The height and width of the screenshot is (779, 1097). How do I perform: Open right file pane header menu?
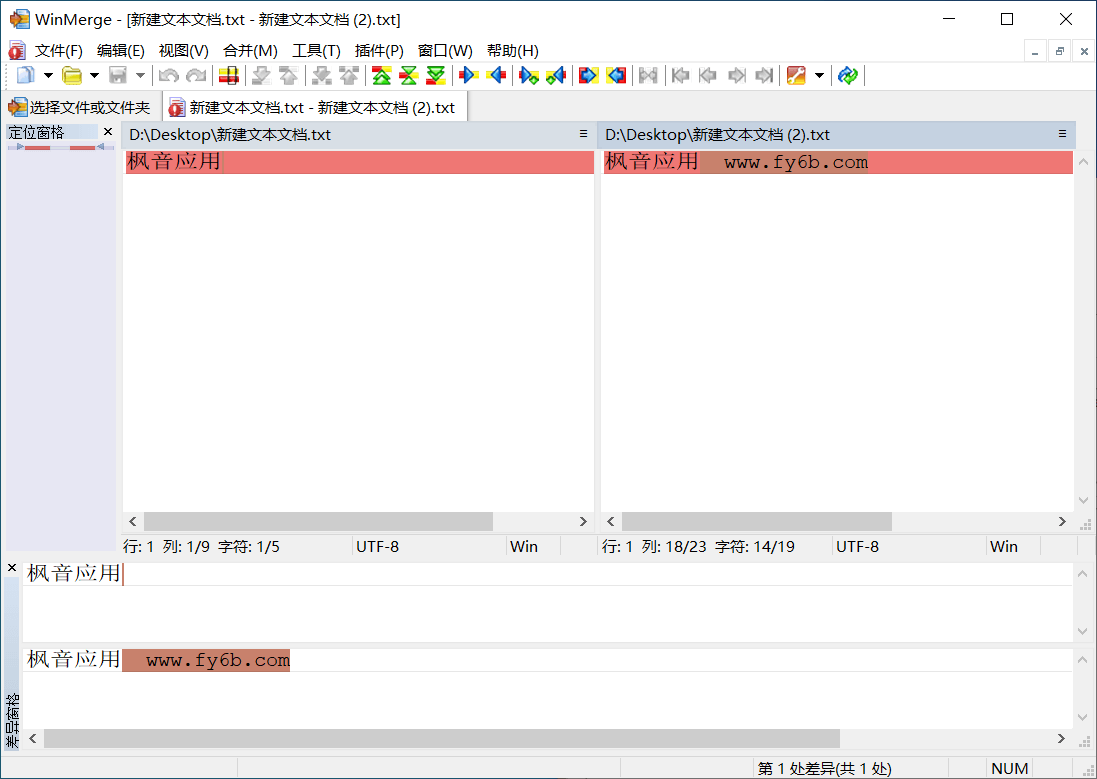coord(1062,134)
